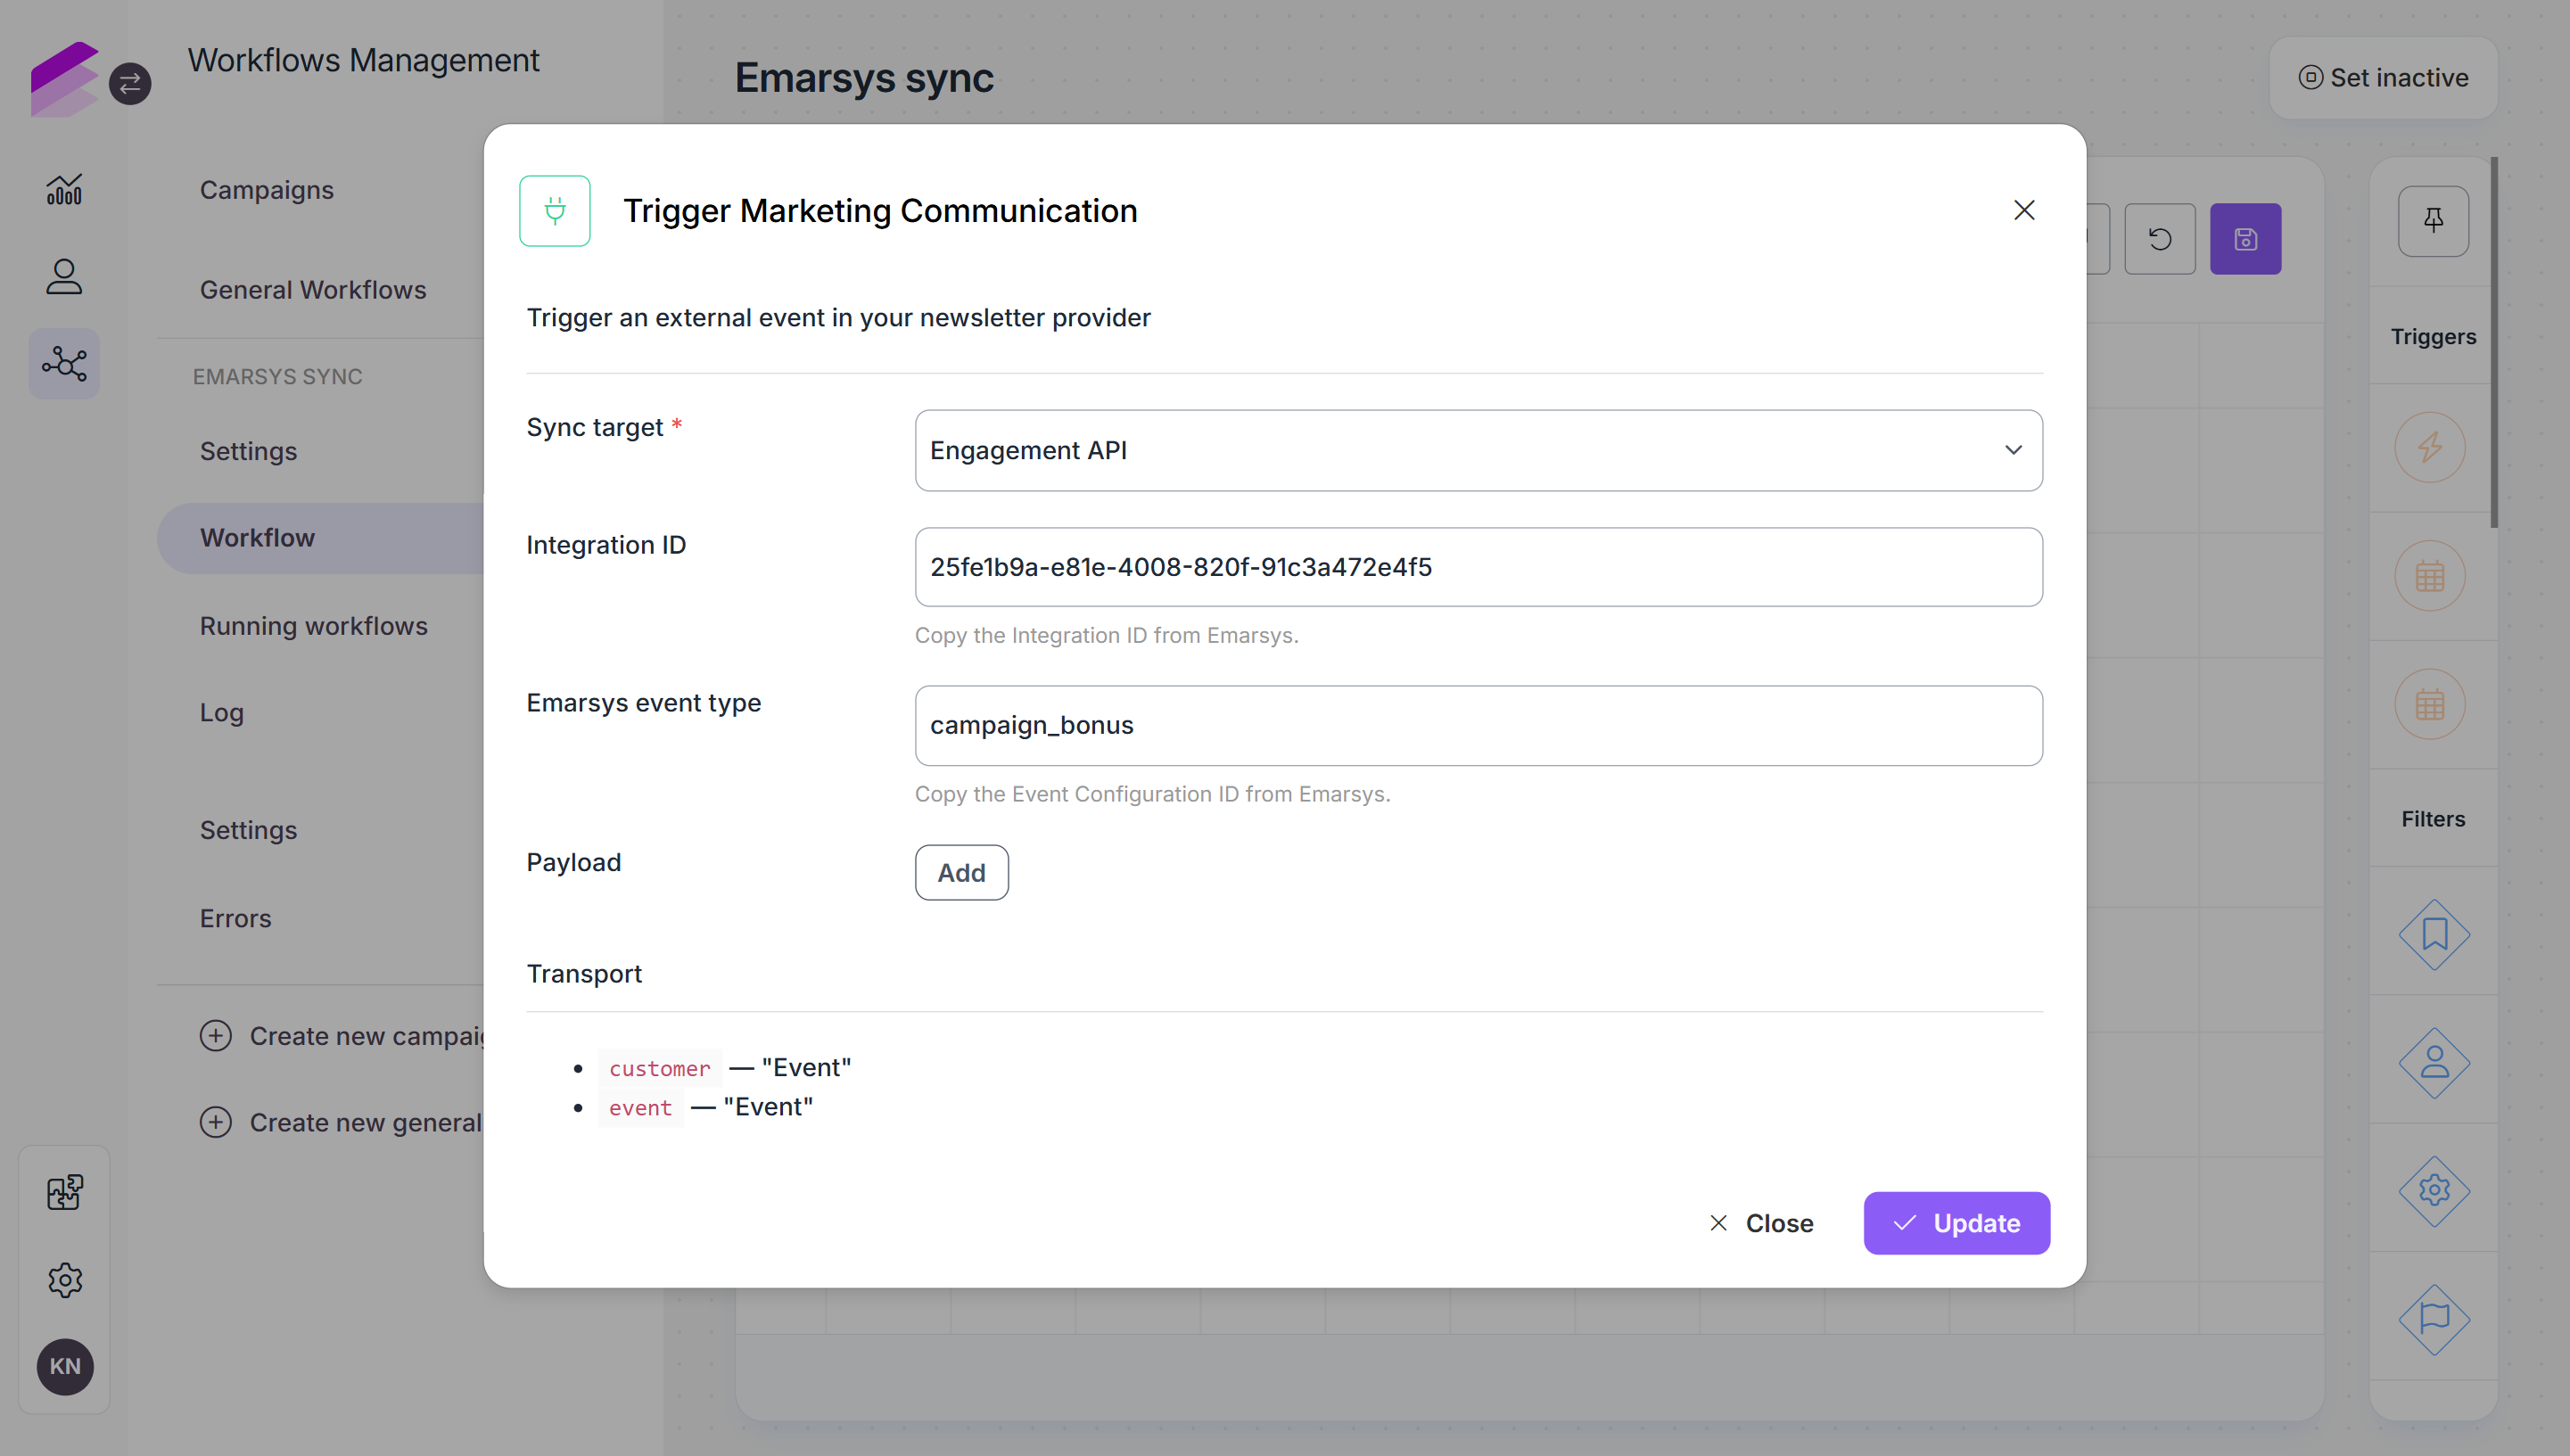Click the Workflows Management heading
2570x1456 pixels.
pyautogui.click(x=363, y=60)
